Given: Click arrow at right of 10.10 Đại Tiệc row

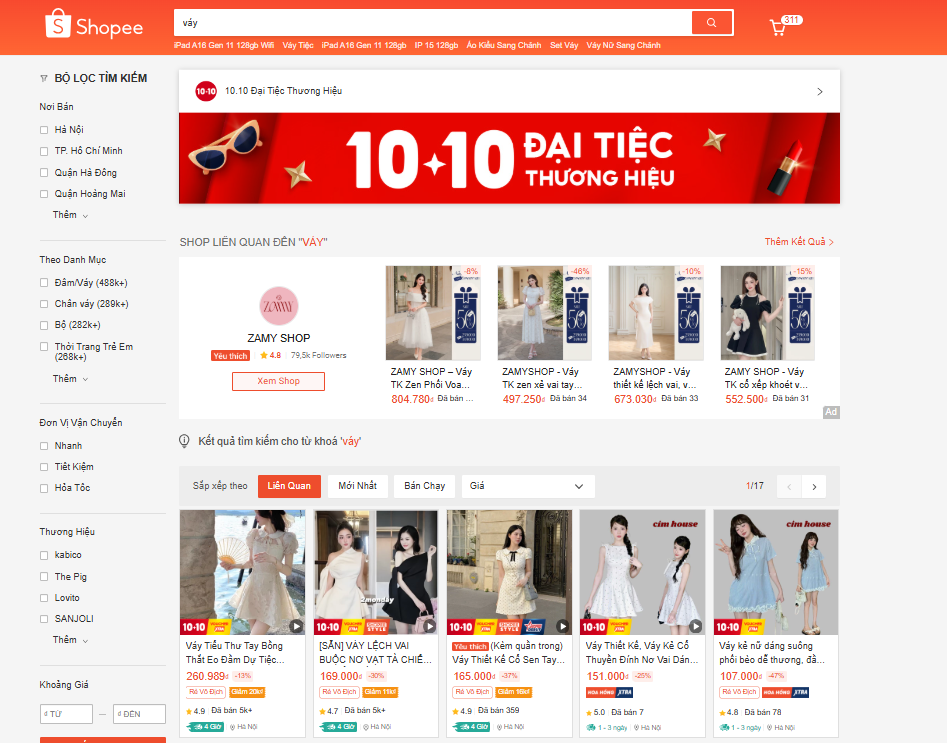Looking at the screenshot, I should [820, 91].
